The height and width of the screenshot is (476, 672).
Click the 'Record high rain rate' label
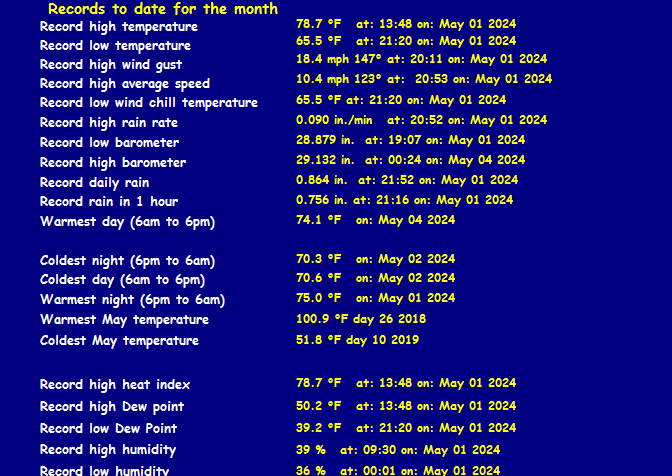109,122
